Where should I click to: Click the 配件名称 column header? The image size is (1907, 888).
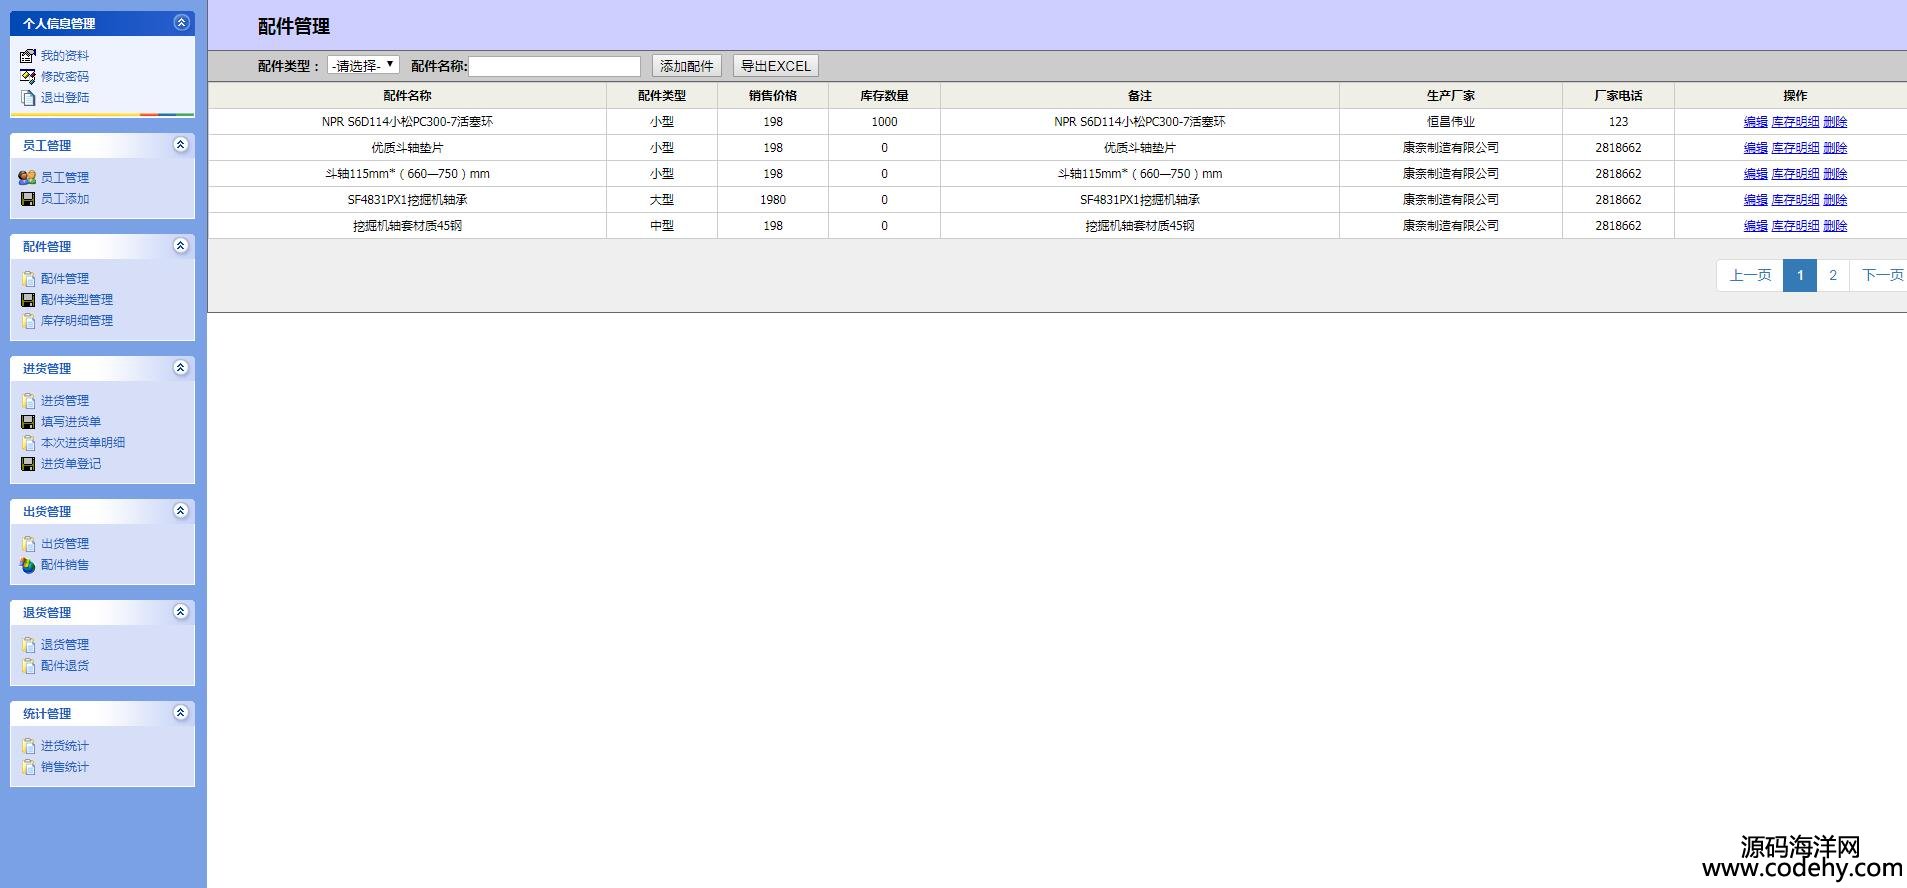(408, 96)
